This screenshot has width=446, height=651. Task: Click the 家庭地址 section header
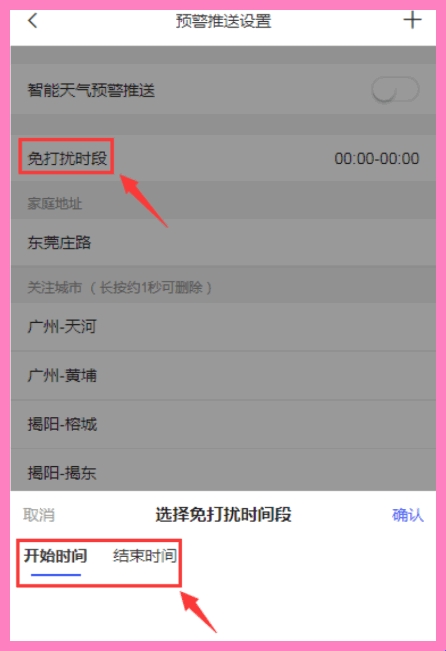[x=54, y=203]
